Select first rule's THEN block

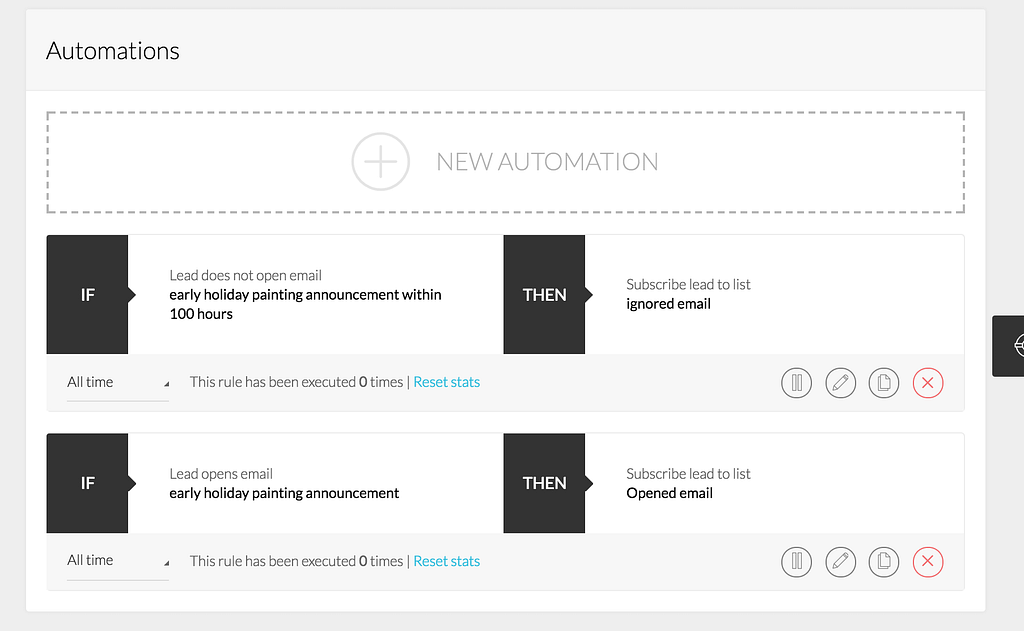[x=544, y=295]
